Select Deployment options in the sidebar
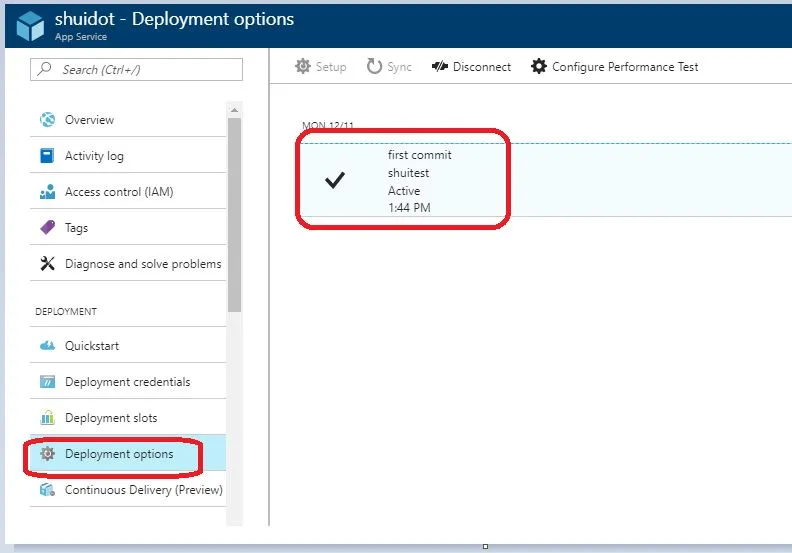This screenshot has width=792, height=553. pos(128,454)
